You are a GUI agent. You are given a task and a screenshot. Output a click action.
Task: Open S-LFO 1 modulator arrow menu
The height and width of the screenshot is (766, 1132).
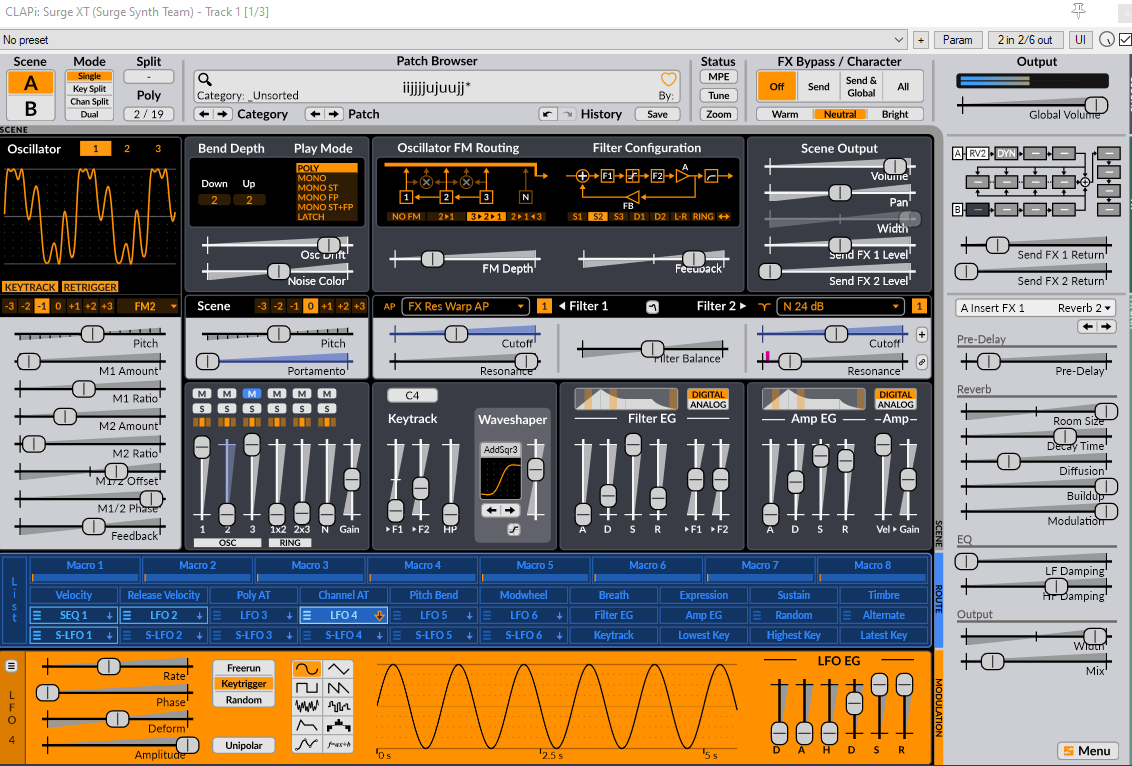[110, 635]
